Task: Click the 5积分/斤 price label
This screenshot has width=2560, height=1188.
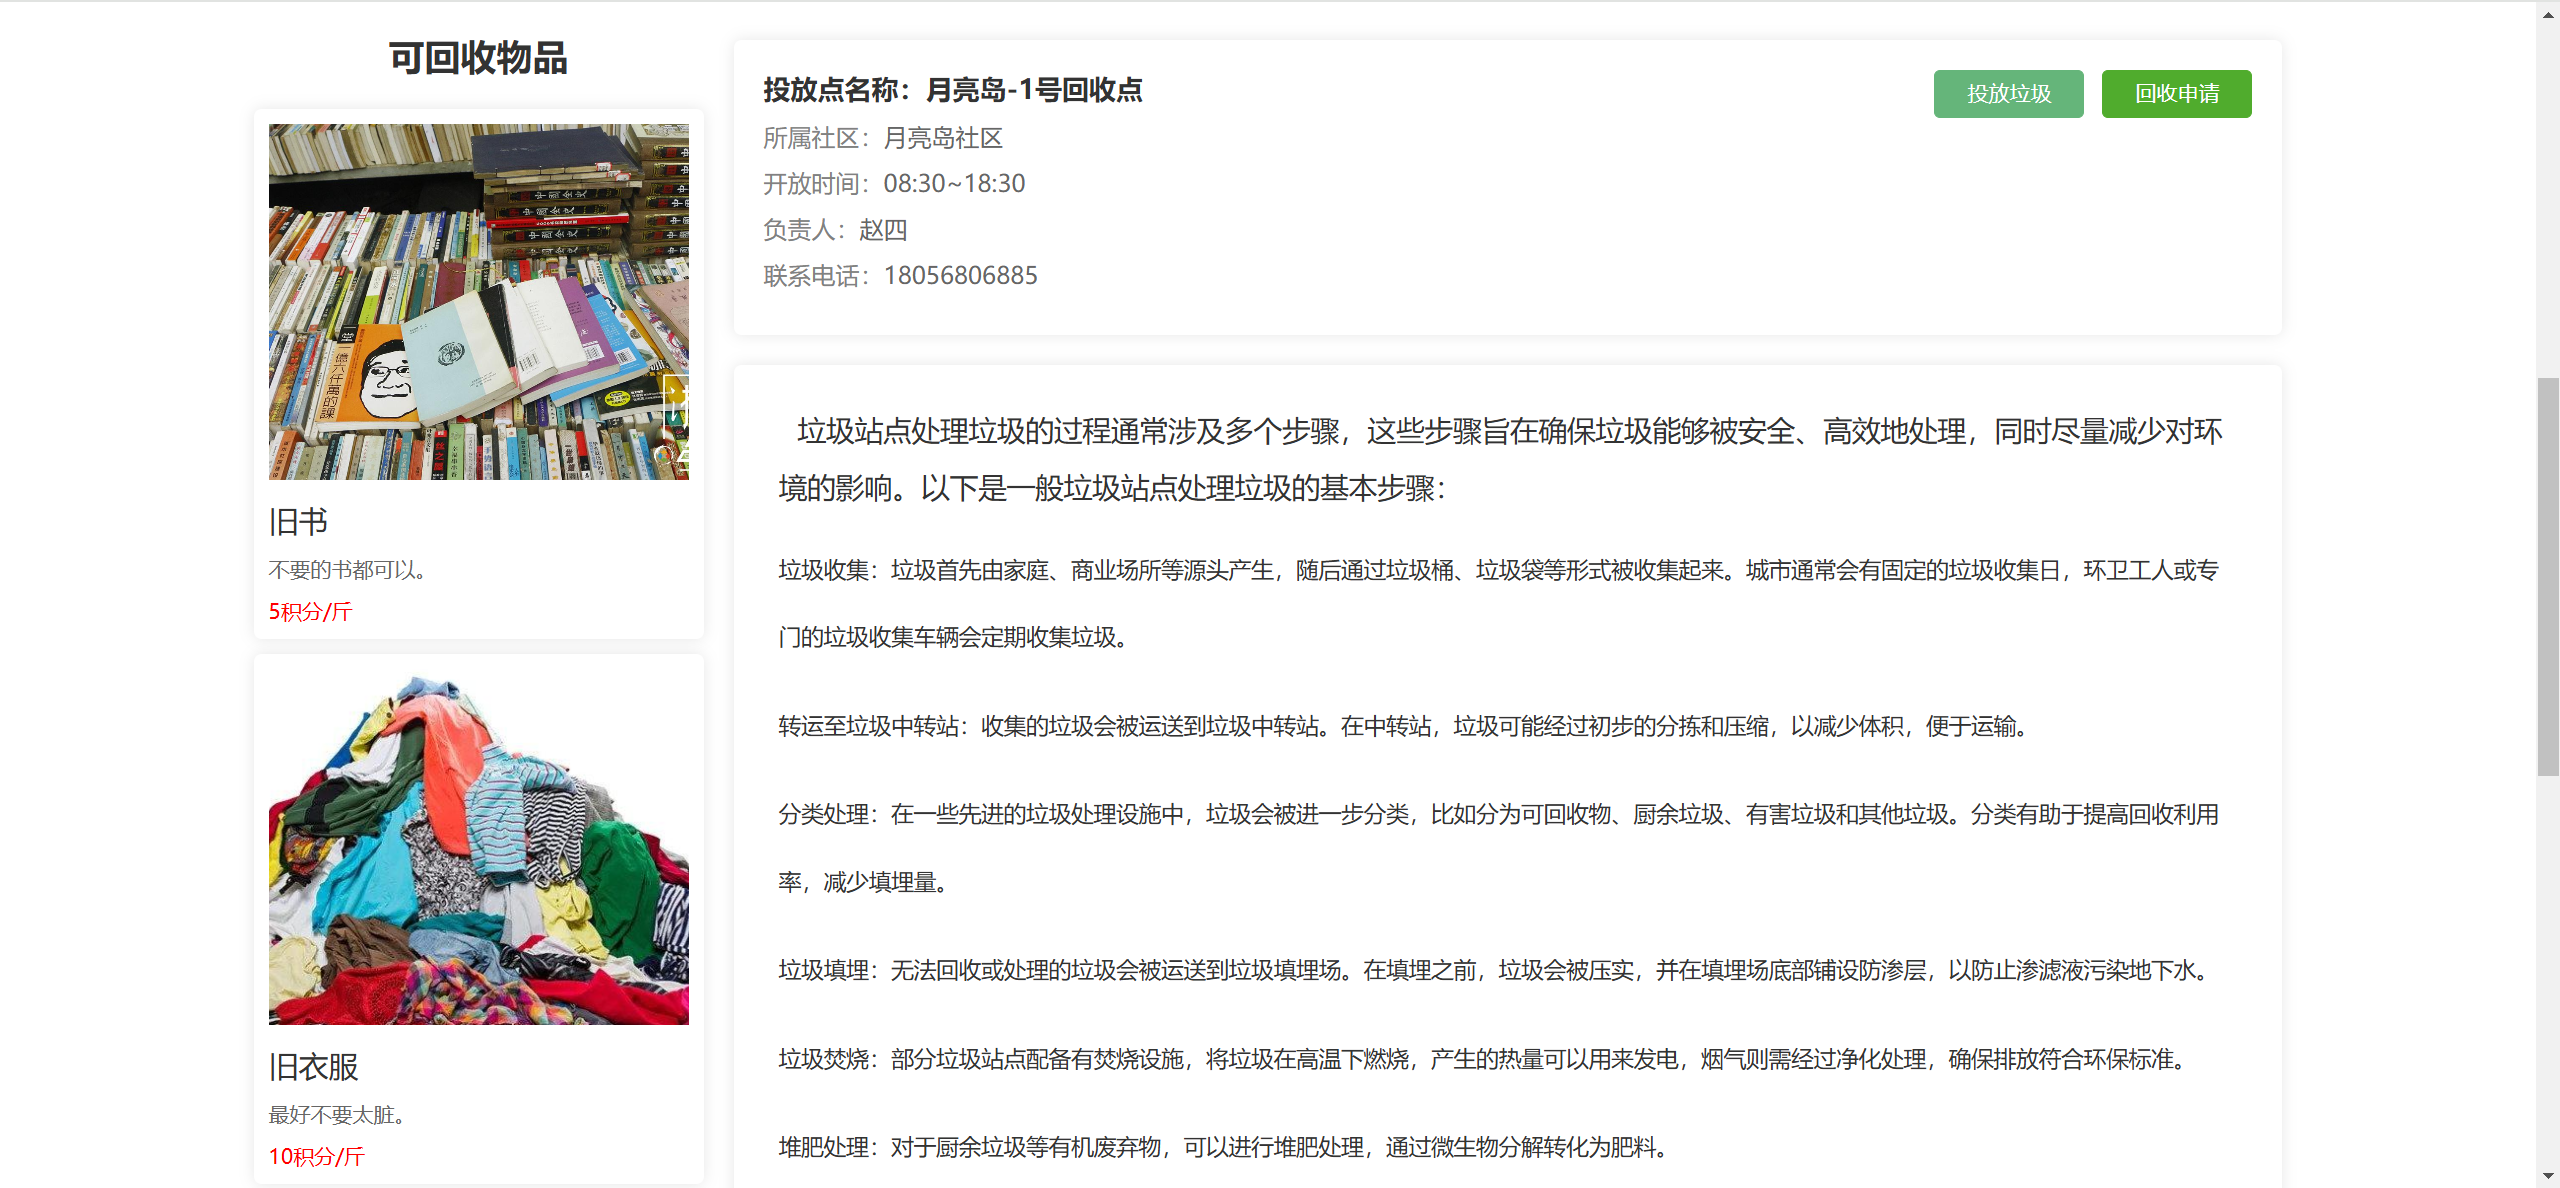Action: [310, 611]
